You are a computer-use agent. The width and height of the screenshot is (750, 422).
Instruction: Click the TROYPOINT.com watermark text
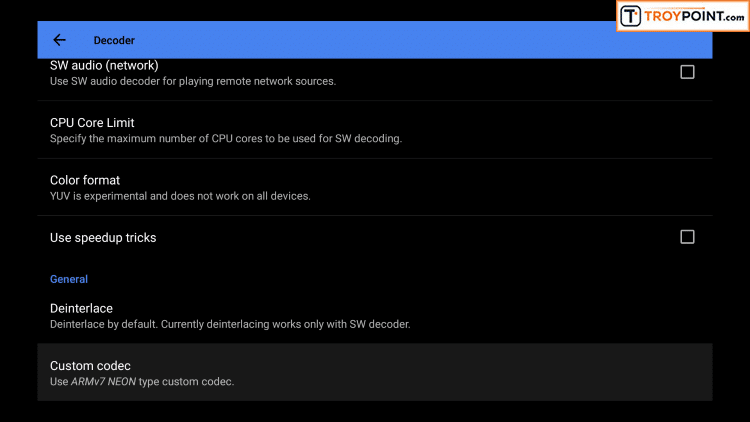point(694,16)
